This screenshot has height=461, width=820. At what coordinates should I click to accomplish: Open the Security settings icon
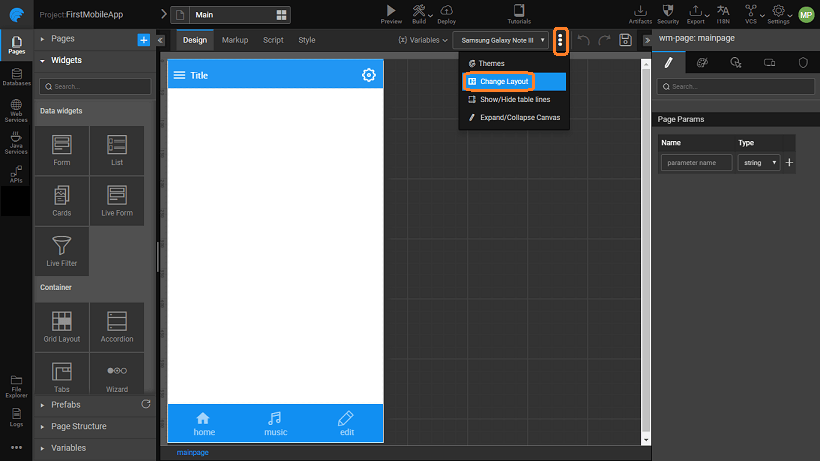click(667, 13)
